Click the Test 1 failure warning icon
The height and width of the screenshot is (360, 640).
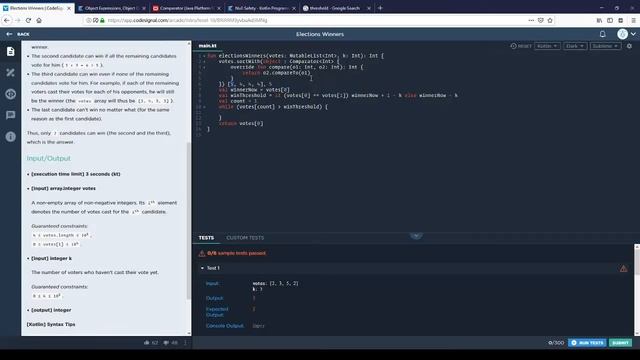(x=624, y=269)
